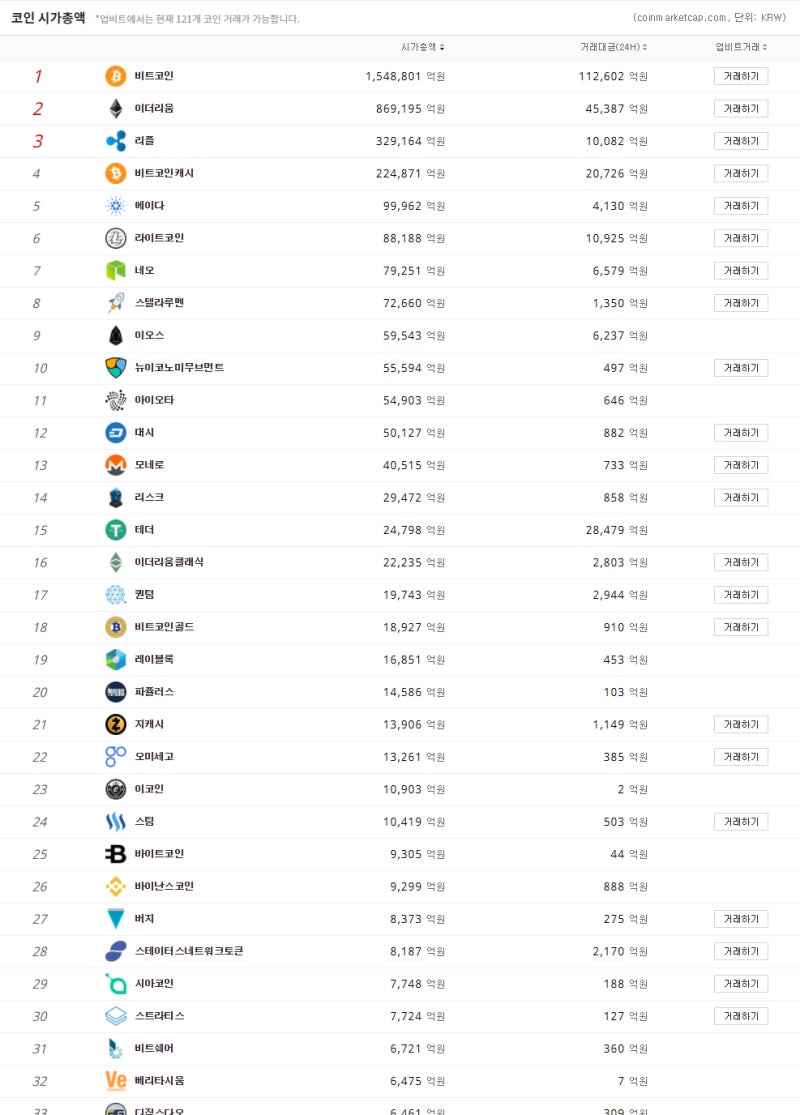Click the Zcash coin icon

[x=116, y=724]
